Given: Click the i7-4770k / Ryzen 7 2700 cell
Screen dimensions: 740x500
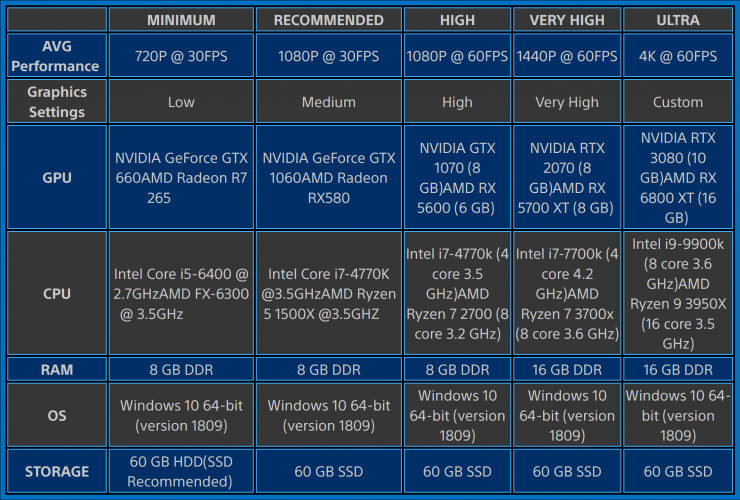Looking at the screenshot, I should tap(457, 293).
